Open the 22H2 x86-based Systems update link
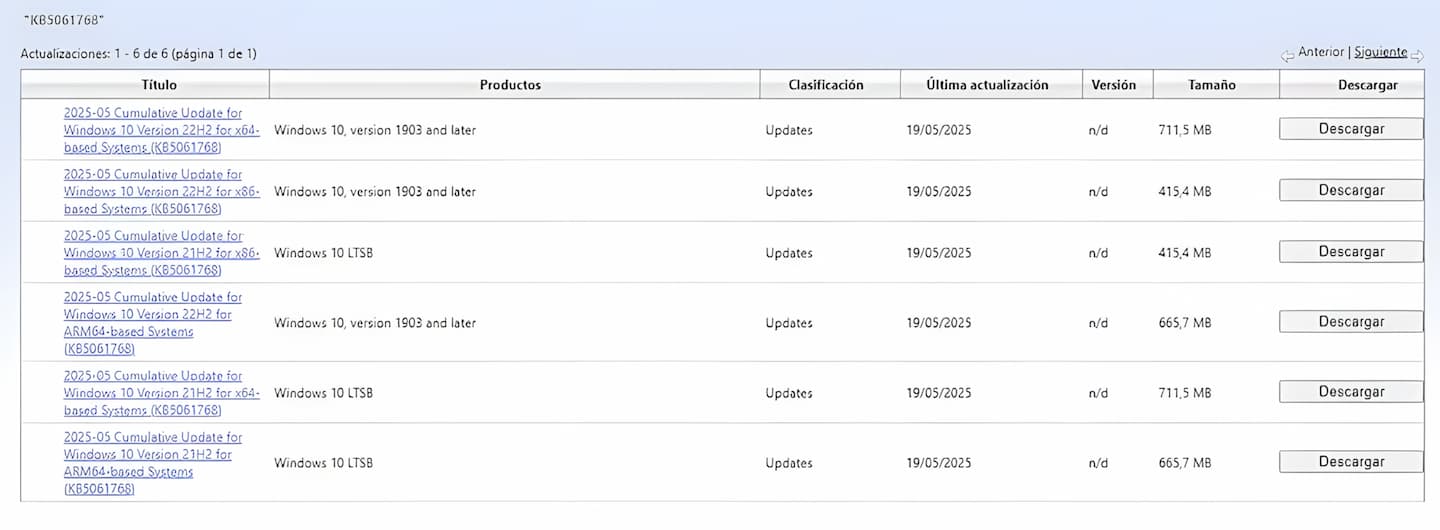This screenshot has width=1440, height=530. coord(161,191)
